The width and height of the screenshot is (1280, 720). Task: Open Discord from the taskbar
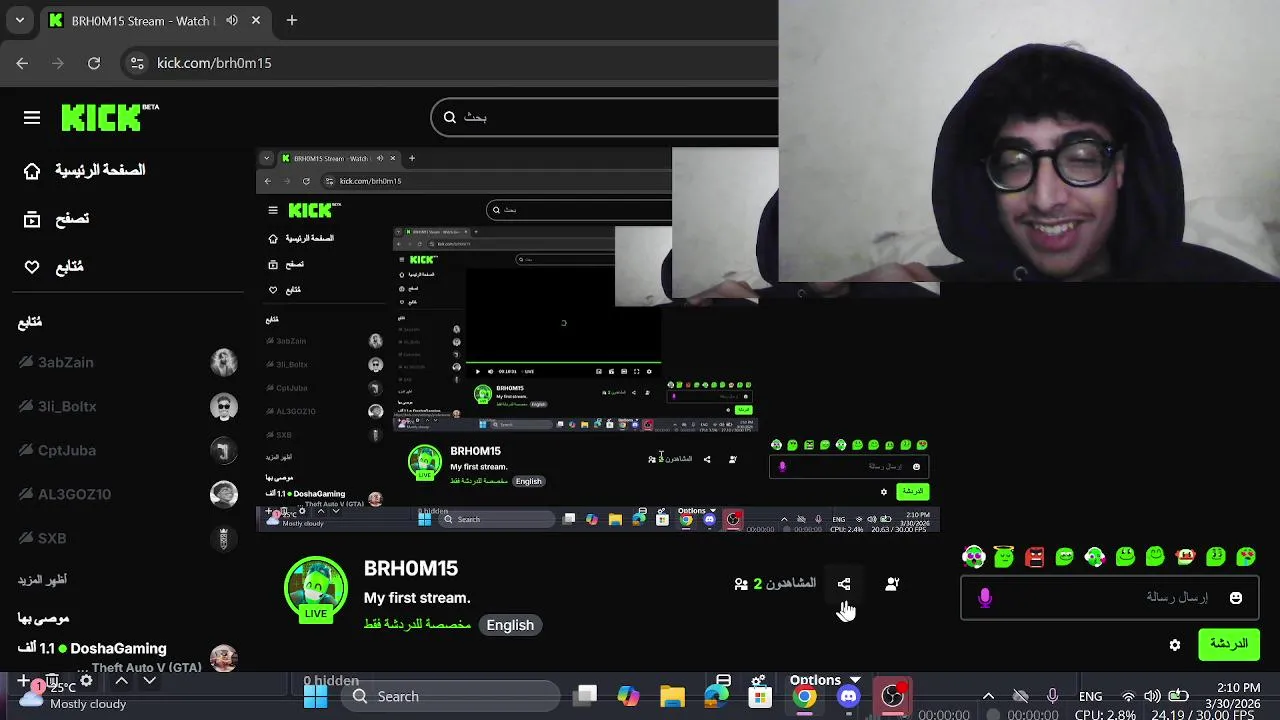click(x=848, y=696)
